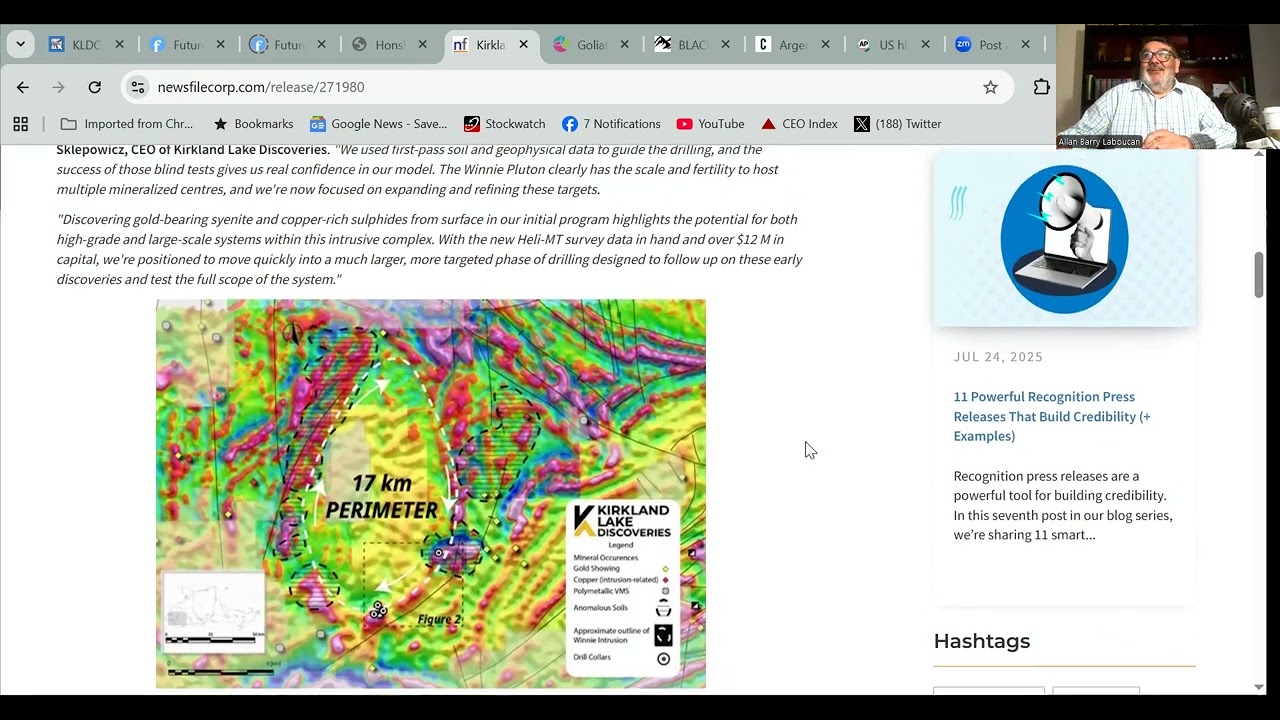Open the CEO Index bookmark
This screenshot has height=720, width=1280.
pyautogui.click(x=799, y=124)
